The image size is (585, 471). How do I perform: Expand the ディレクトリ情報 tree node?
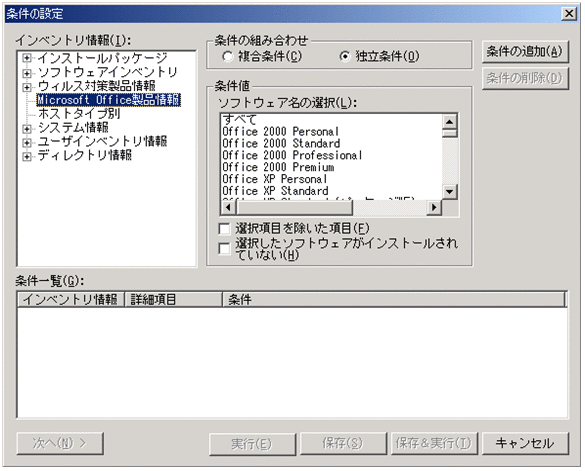tap(26, 156)
